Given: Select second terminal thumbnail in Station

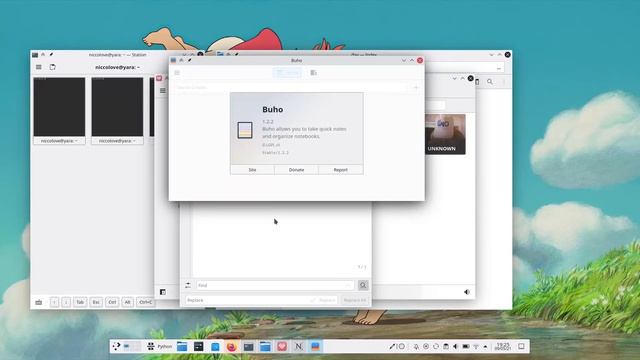Looking at the screenshot, I should coord(117,107).
